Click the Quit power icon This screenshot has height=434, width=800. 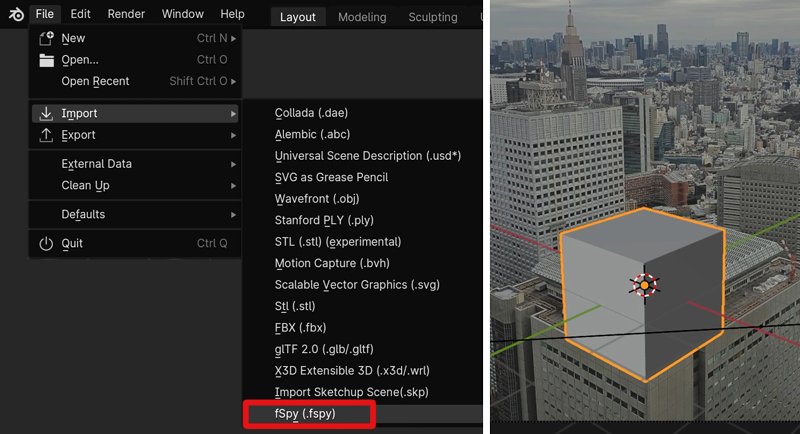tap(46, 244)
